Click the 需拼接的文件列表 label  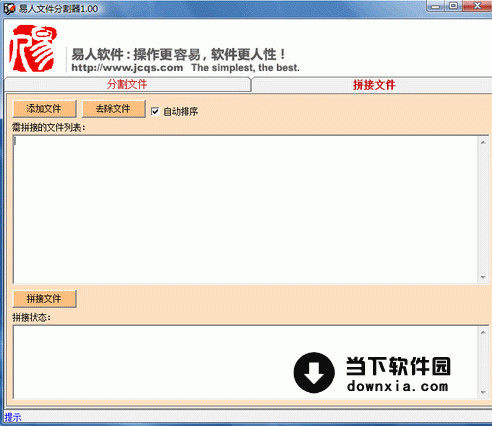coord(49,127)
